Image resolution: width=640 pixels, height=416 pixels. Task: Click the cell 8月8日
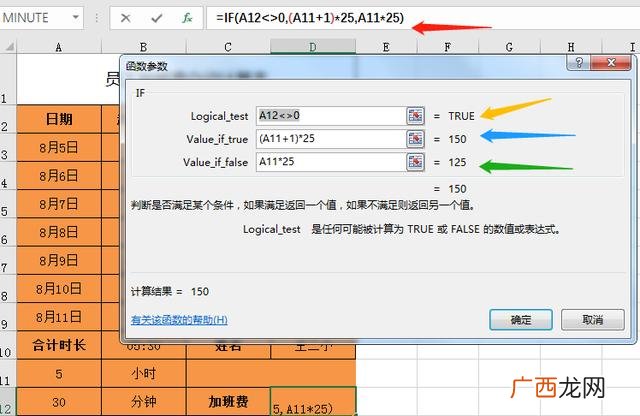pyautogui.click(x=59, y=232)
